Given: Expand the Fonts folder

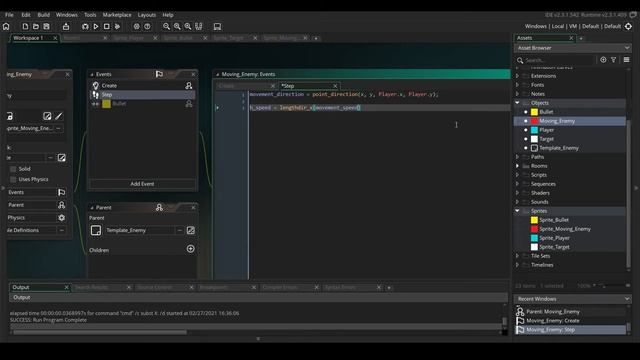Looking at the screenshot, I should [x=517, y=85].
